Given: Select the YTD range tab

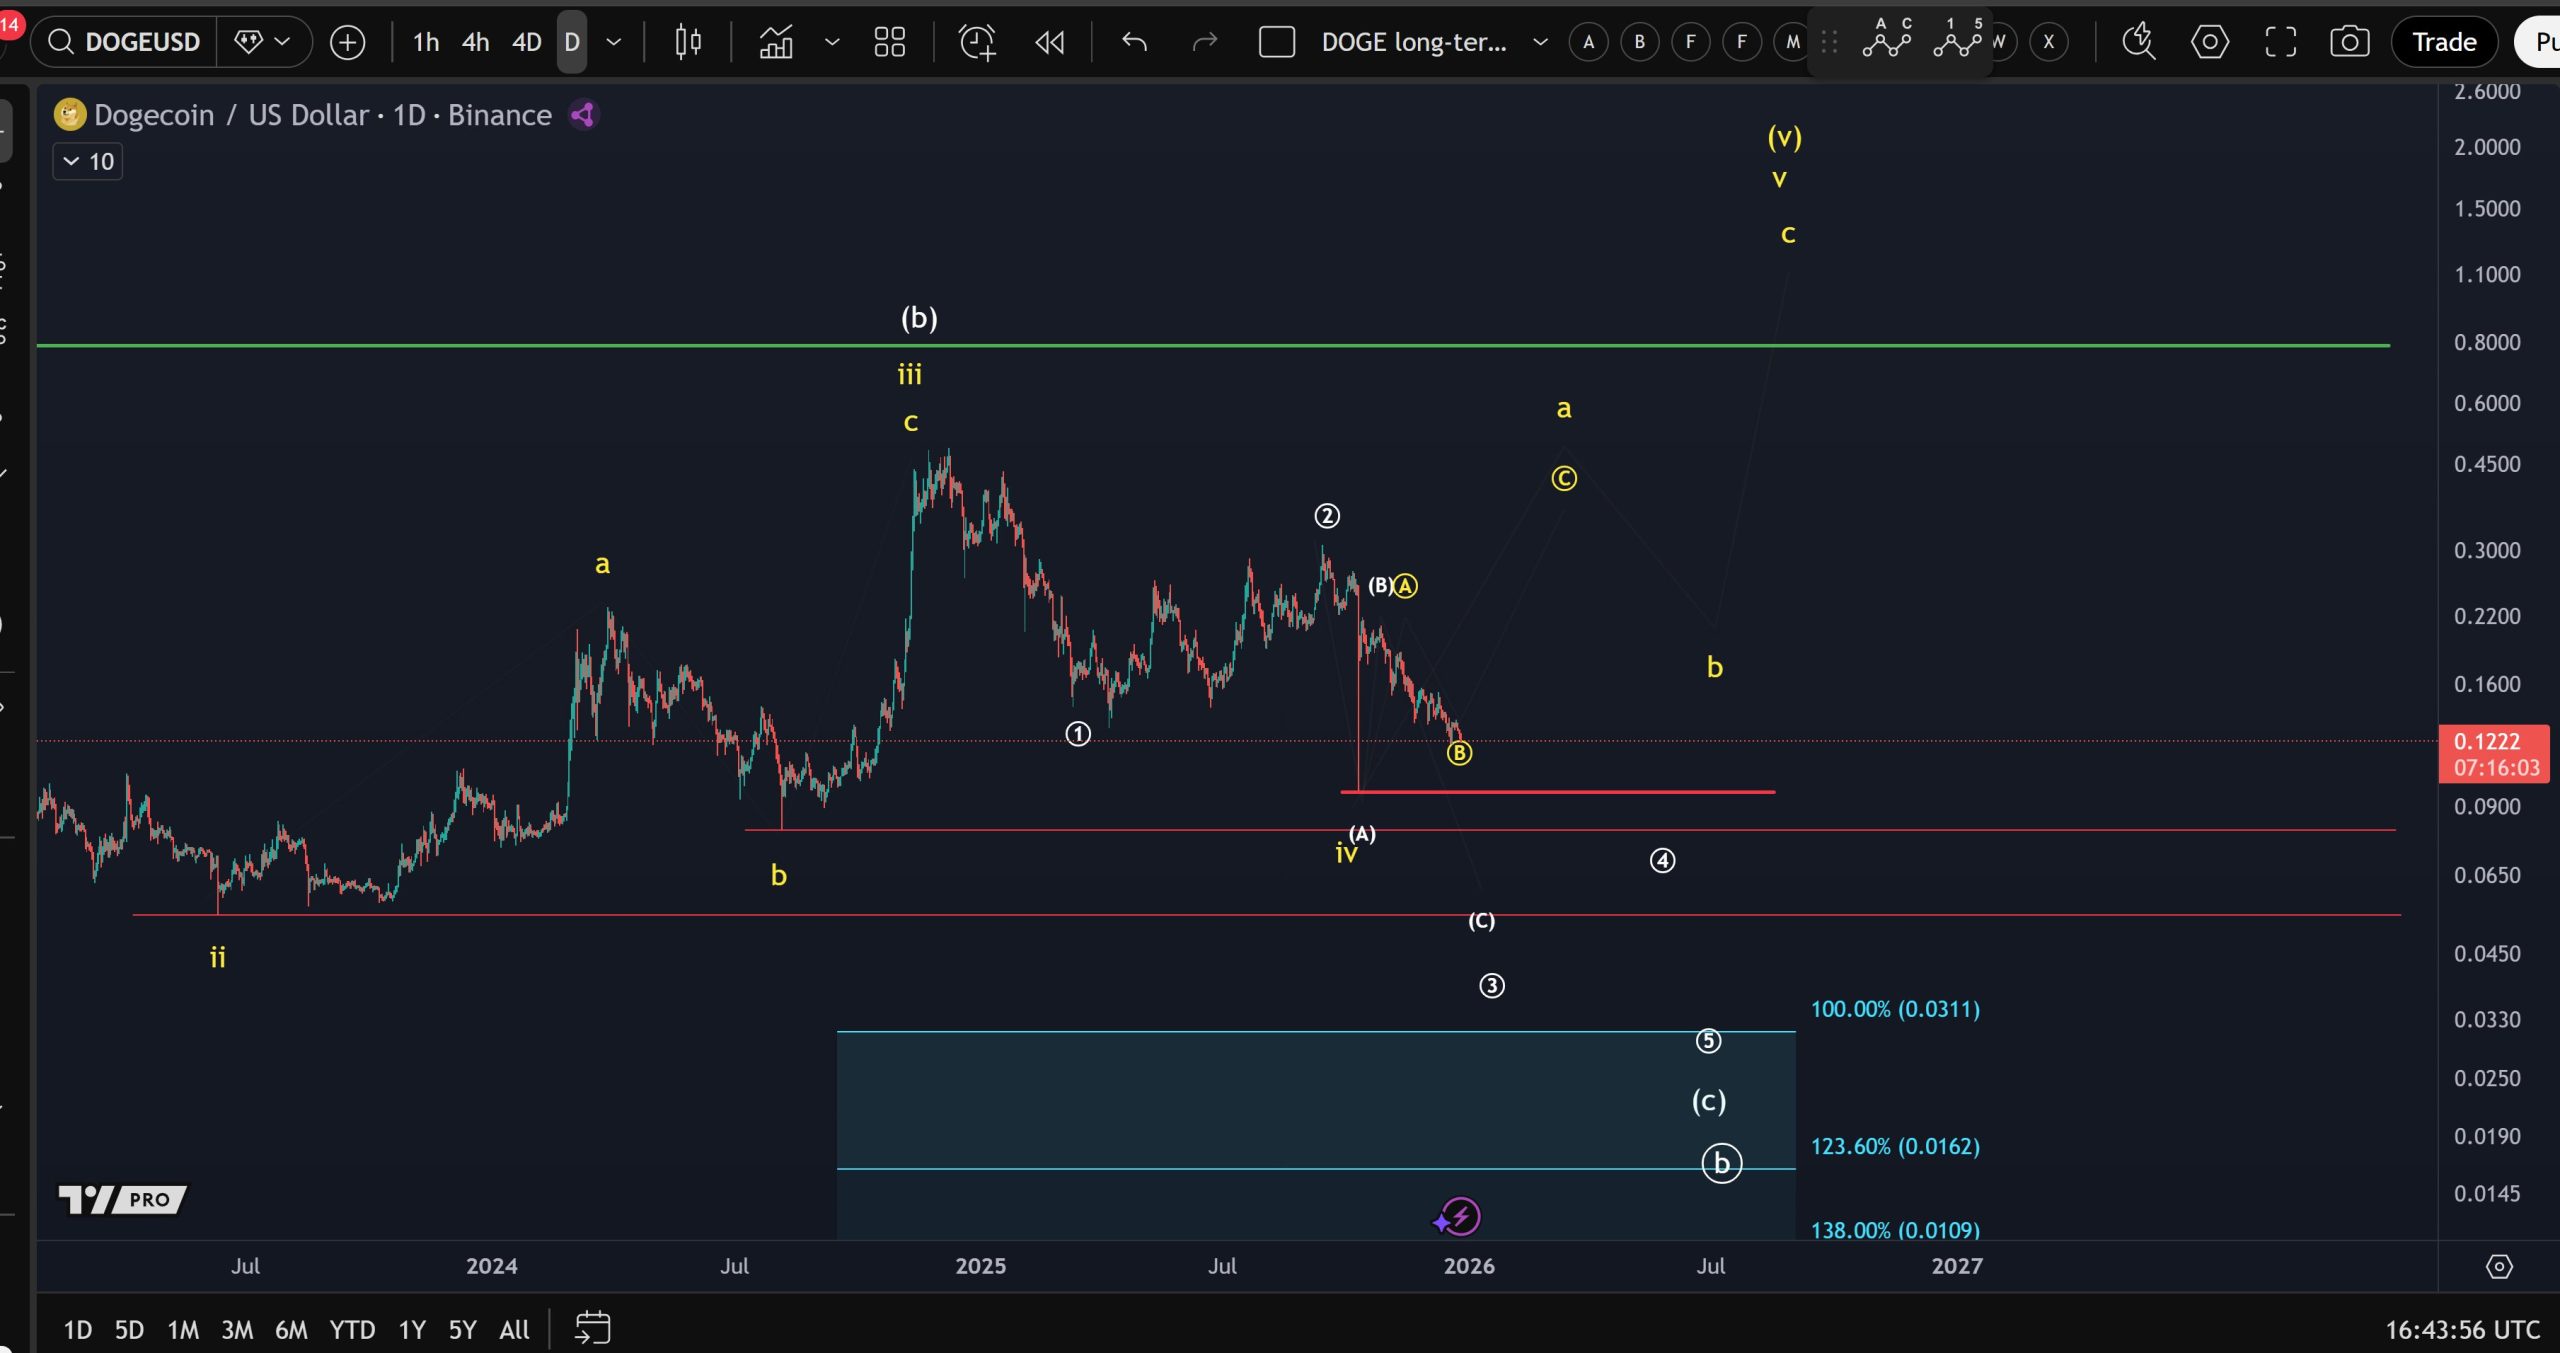Looking at the screenshot, I should (352, 1330).
